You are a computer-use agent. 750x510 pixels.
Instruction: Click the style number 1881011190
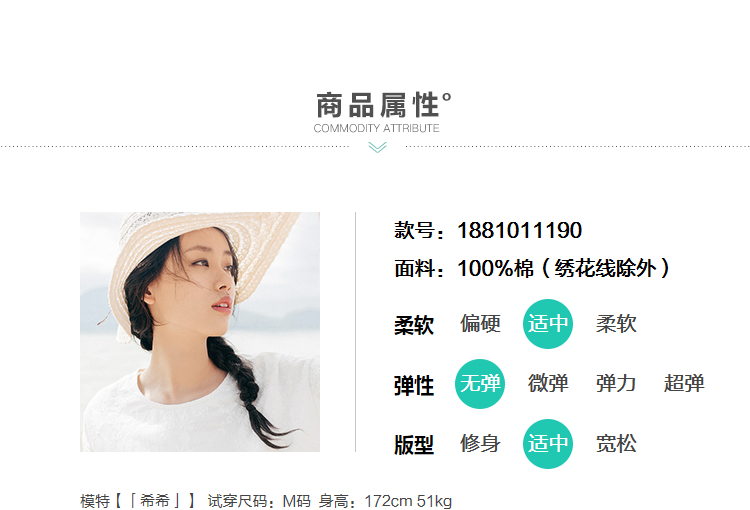coord(519,230)
